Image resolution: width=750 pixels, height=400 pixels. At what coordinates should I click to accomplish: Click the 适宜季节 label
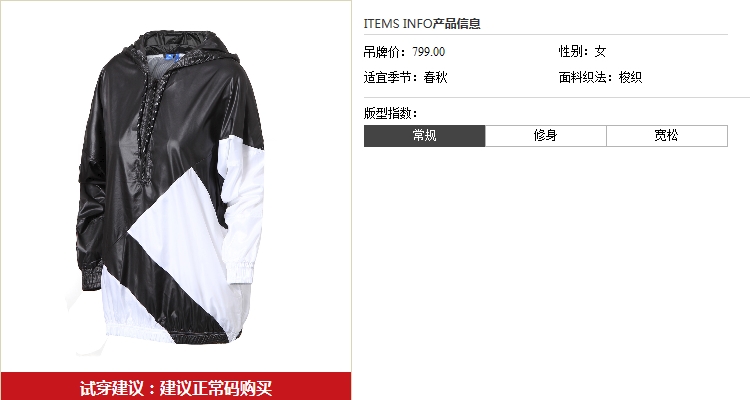[391, 78]
